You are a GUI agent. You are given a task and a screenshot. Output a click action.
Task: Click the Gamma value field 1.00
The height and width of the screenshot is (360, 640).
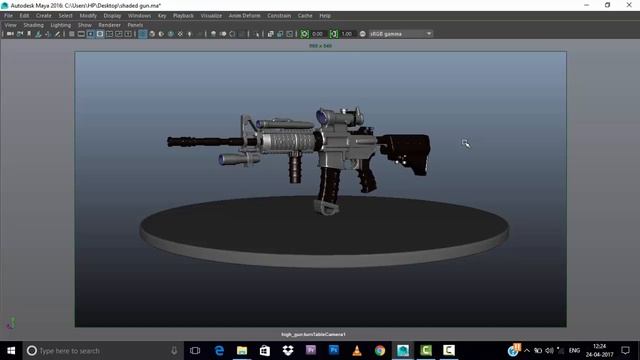point(347,34)
